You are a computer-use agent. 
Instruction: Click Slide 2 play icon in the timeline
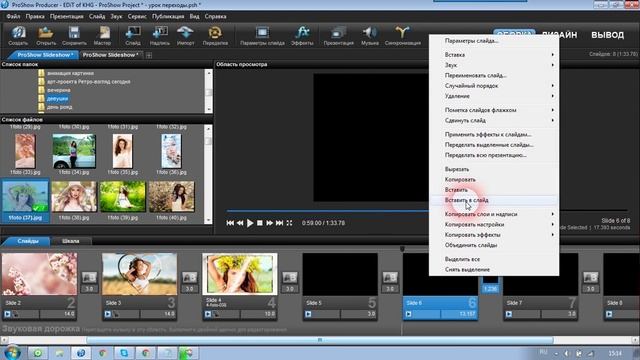7,314
